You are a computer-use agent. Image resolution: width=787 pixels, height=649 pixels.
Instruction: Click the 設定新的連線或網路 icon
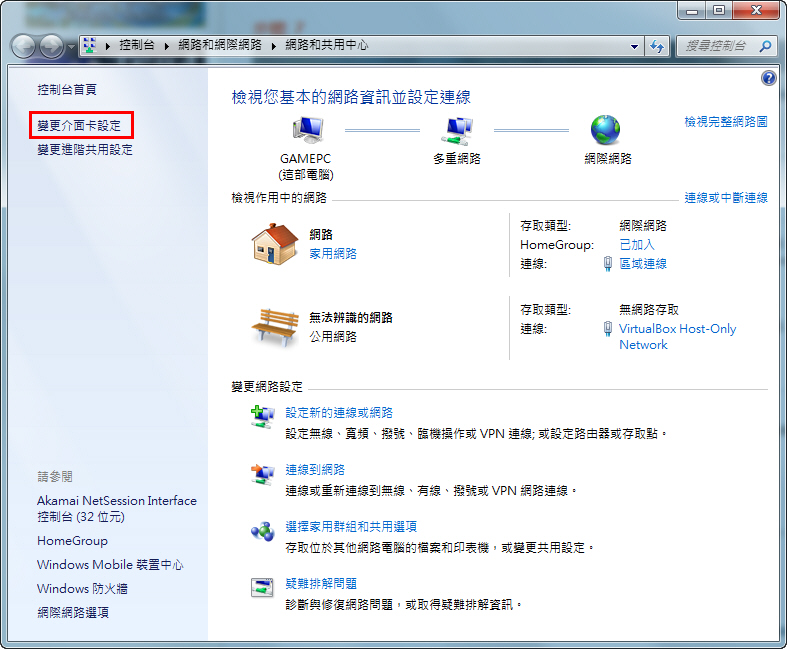(262, 417)
